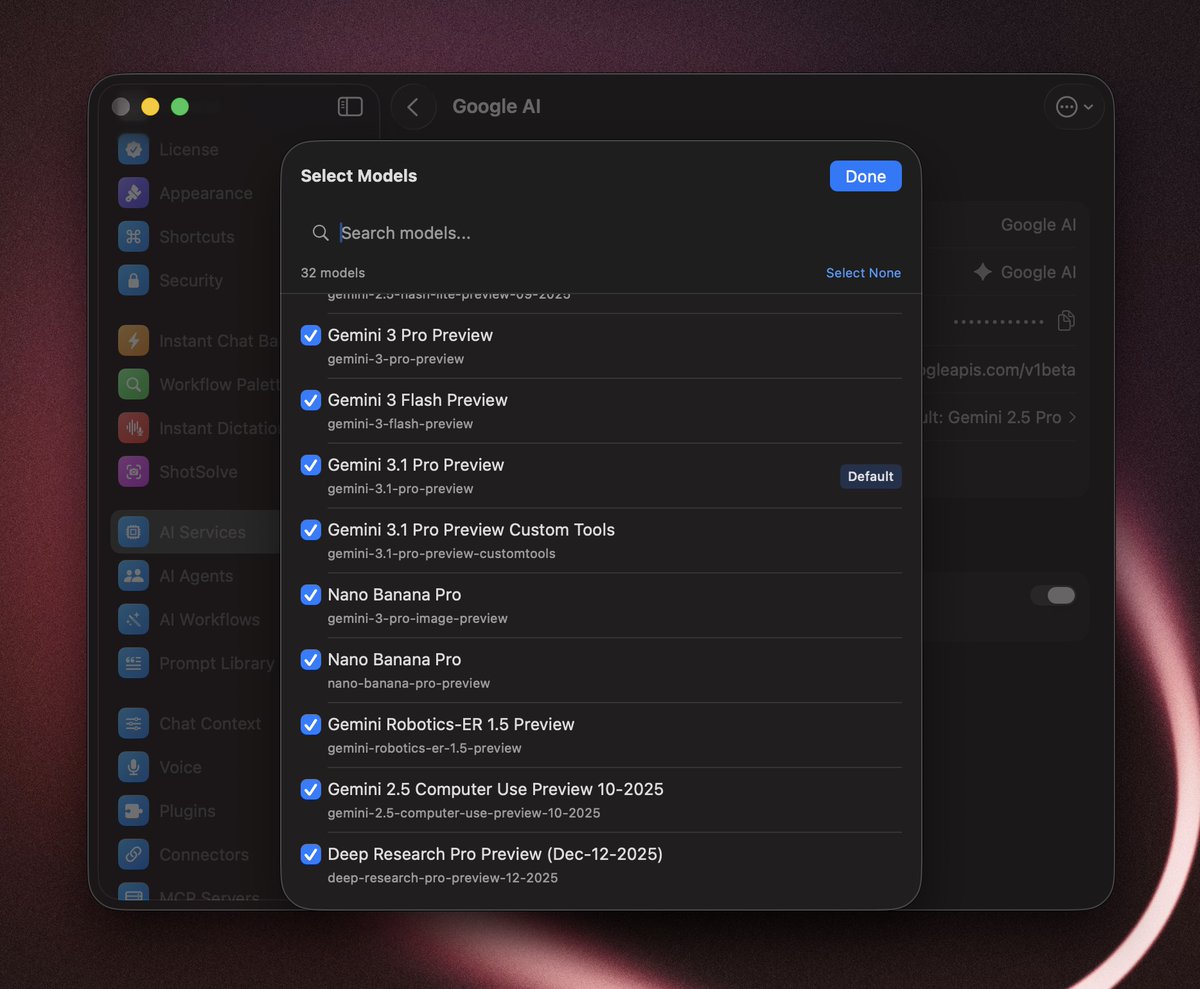The image size is (1200, 989).
Task: Uncheck Nano Banana Pro nano-banana-pro-preview
Action: 311,659
